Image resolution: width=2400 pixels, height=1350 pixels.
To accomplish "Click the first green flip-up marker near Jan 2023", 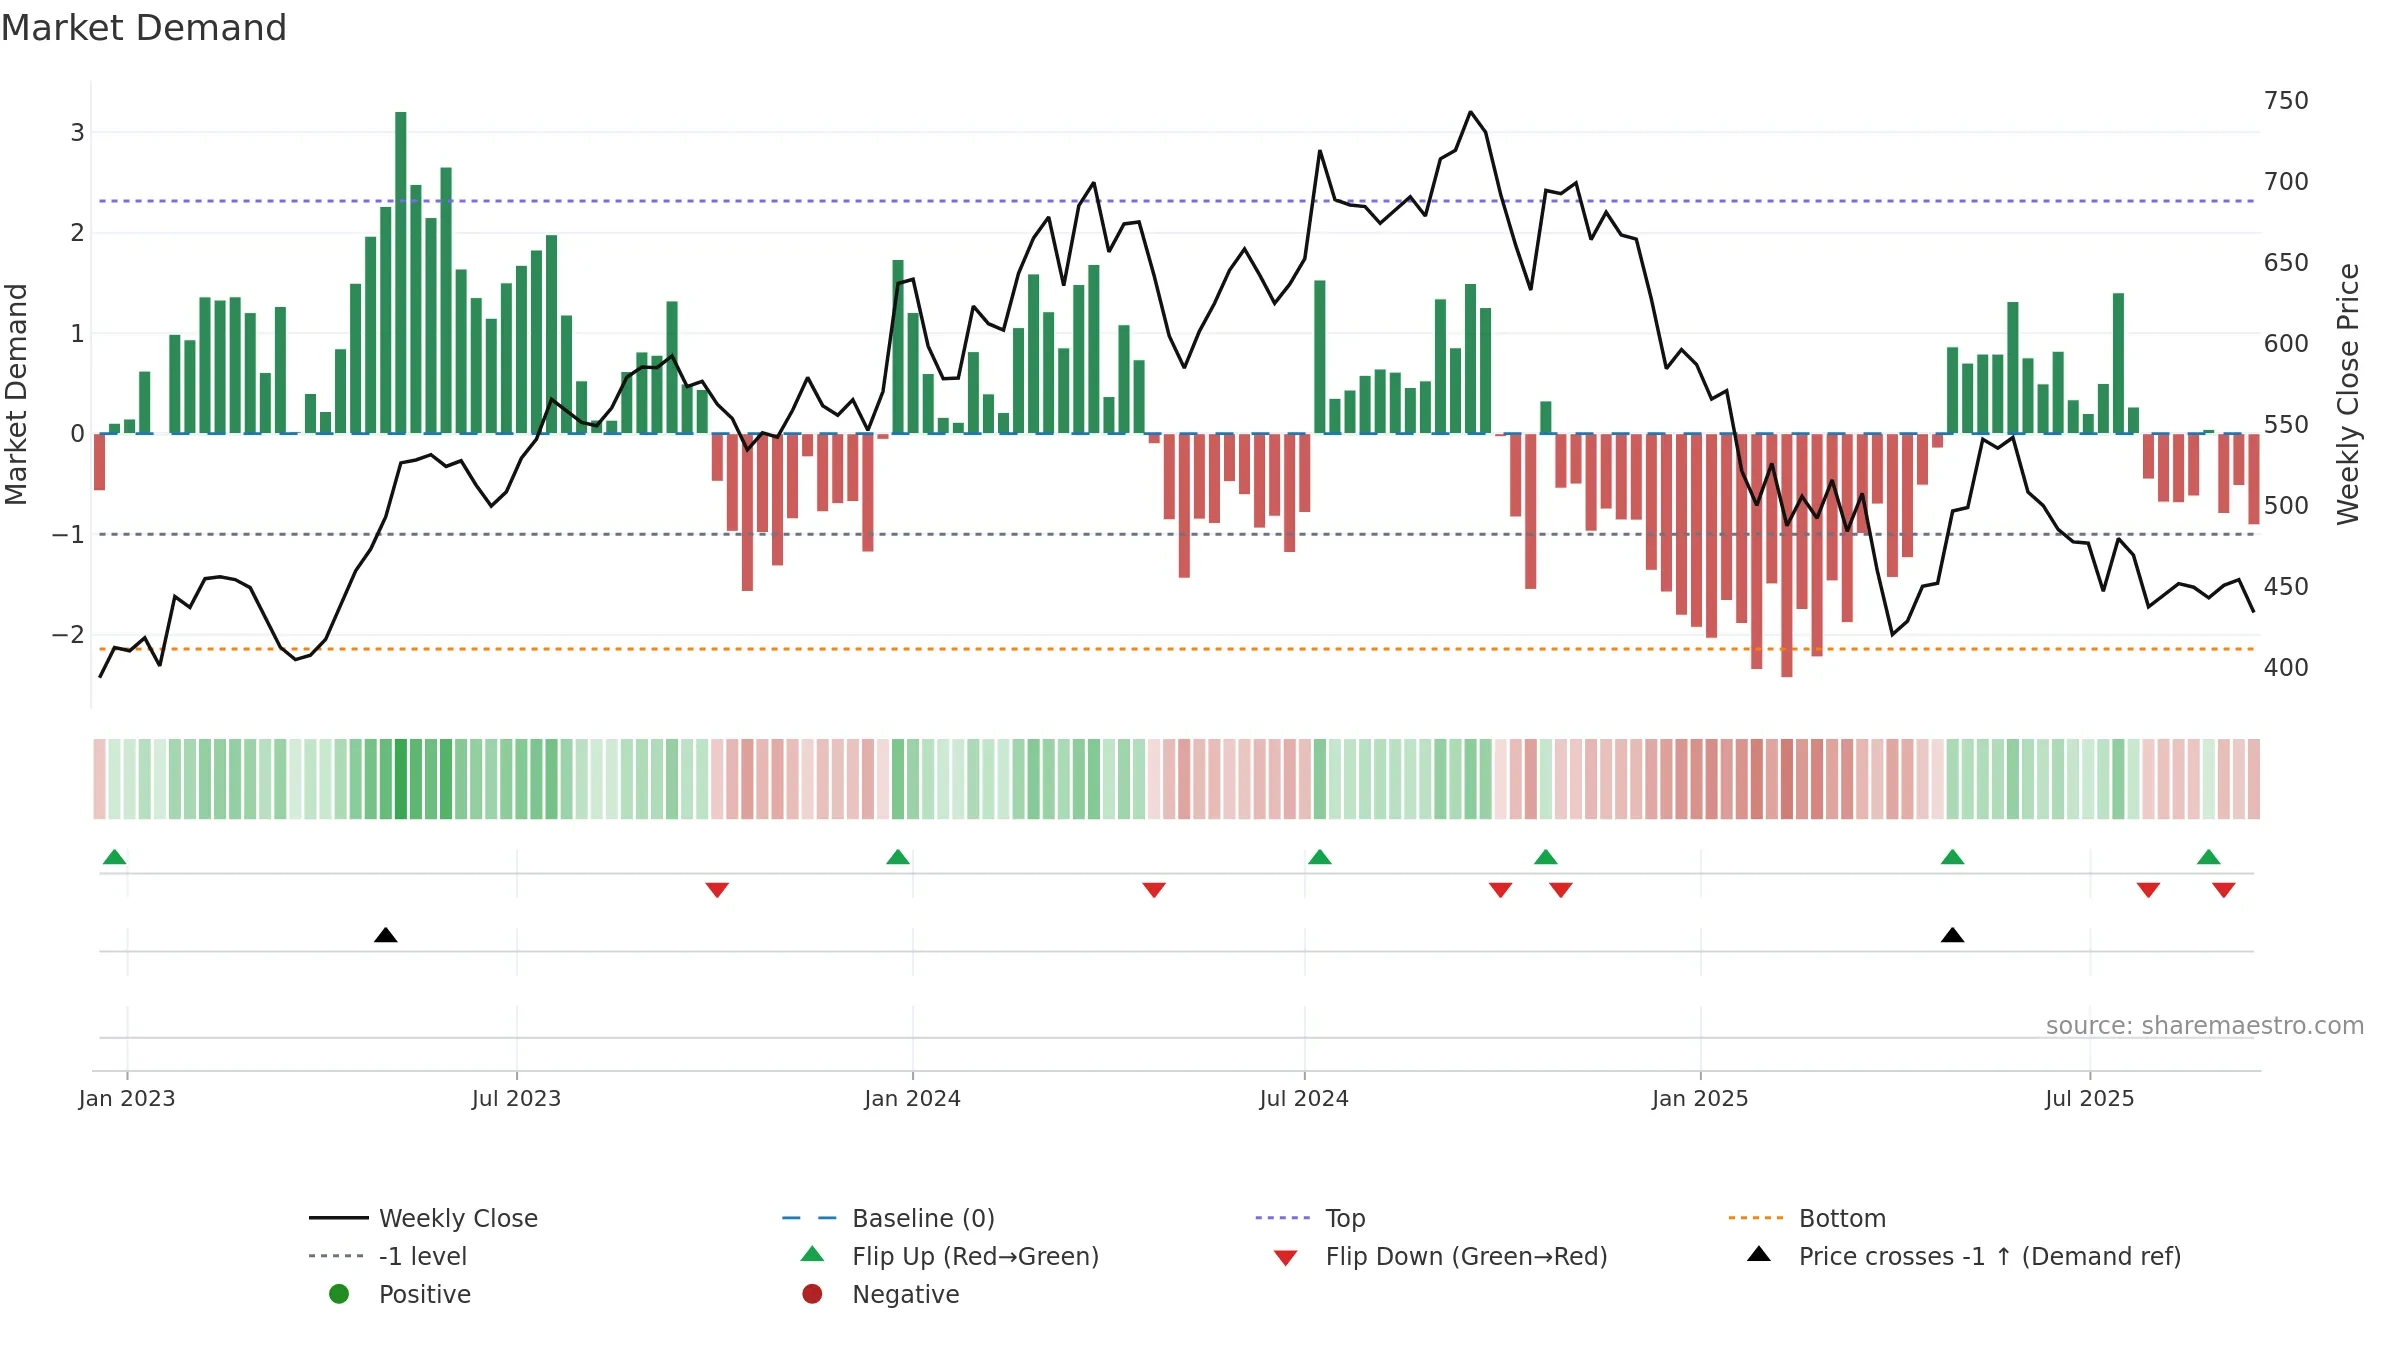I will (x=115, y=857).
